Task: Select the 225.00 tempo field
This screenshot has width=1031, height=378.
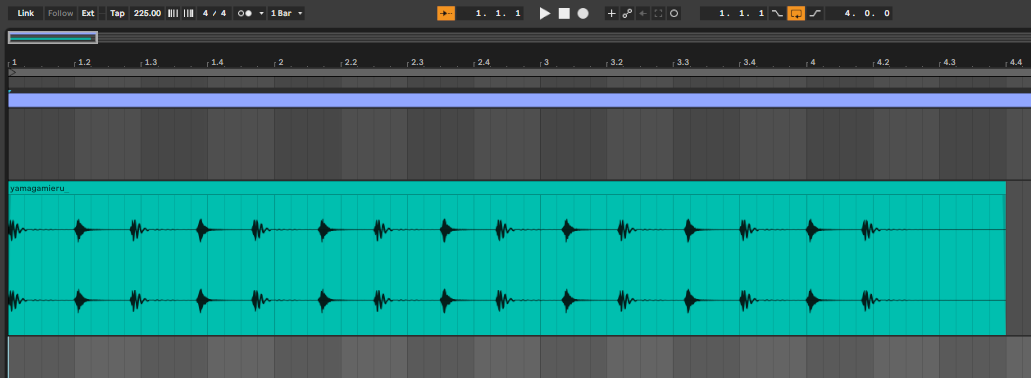Action: pyautogui.click(x=147, y=13)
